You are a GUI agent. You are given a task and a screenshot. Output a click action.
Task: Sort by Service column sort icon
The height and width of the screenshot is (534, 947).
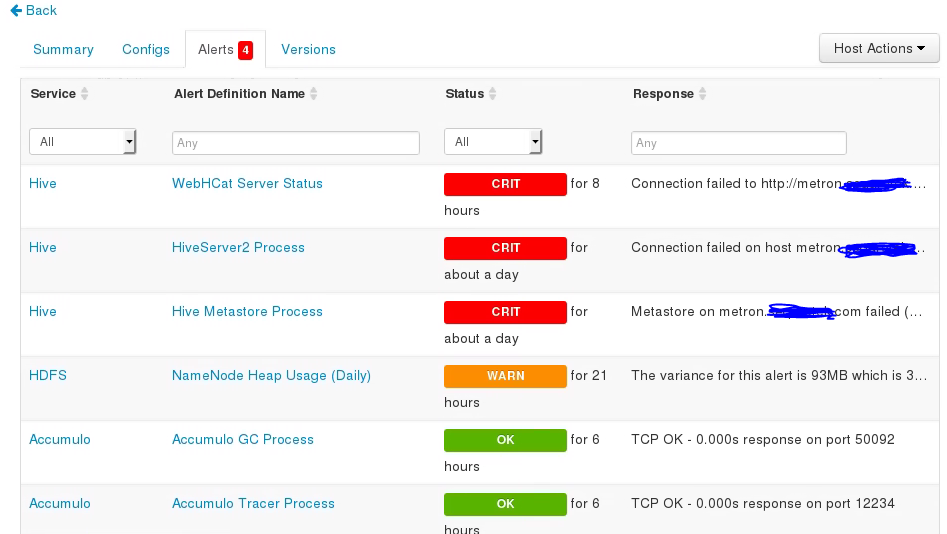[85, 94]
